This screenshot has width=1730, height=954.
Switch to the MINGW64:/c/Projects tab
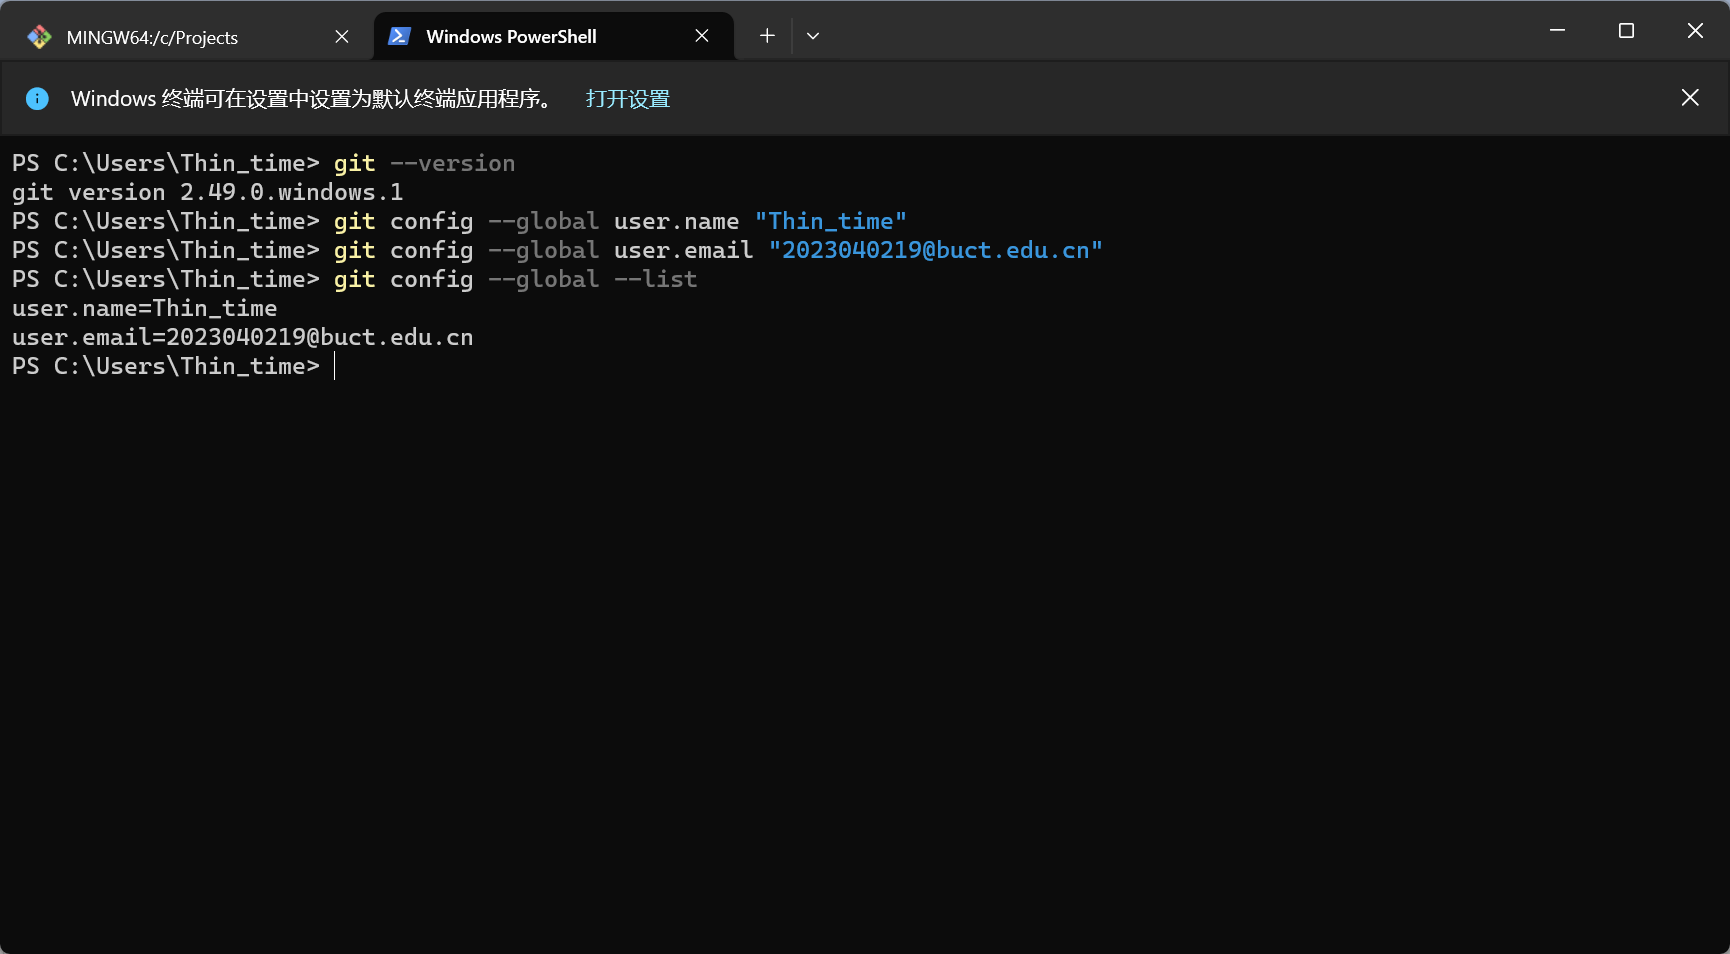187,37
